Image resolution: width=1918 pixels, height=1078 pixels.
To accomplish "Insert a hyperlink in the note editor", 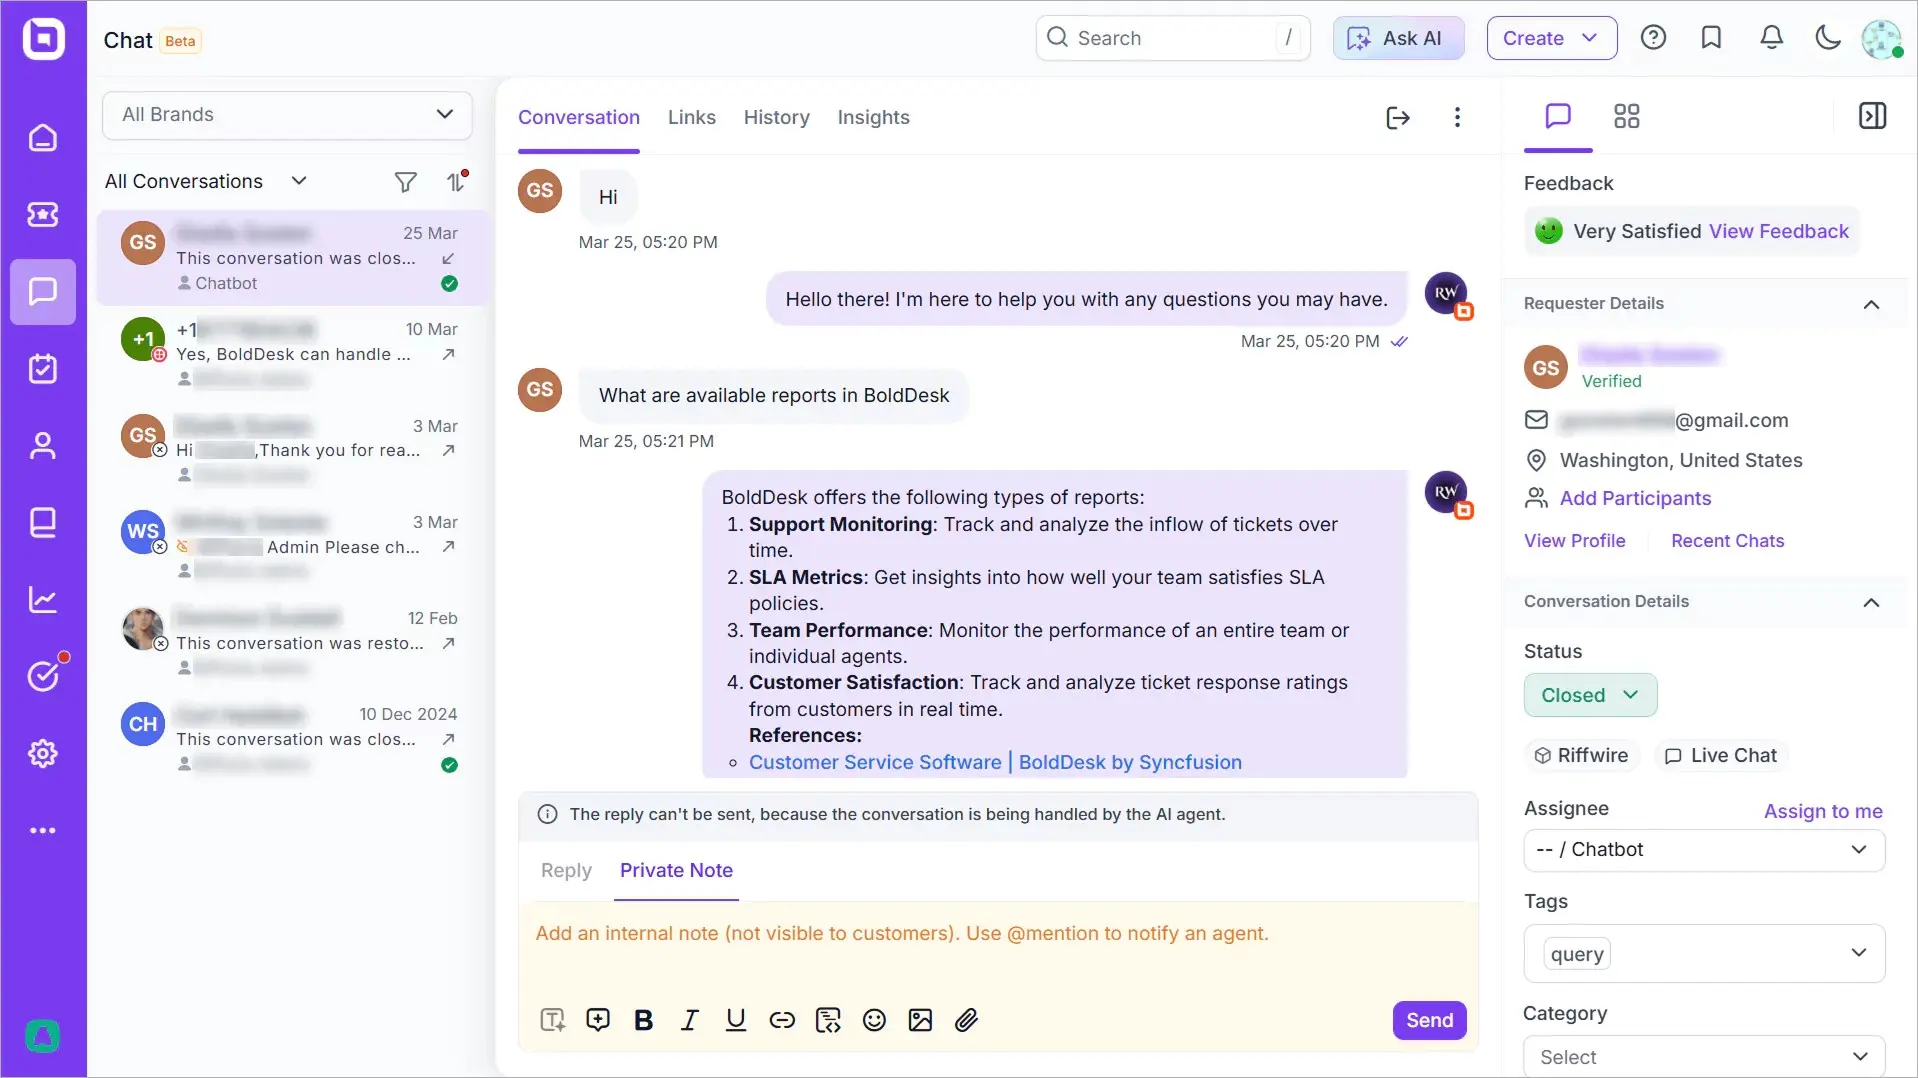I will (782, 1020).
